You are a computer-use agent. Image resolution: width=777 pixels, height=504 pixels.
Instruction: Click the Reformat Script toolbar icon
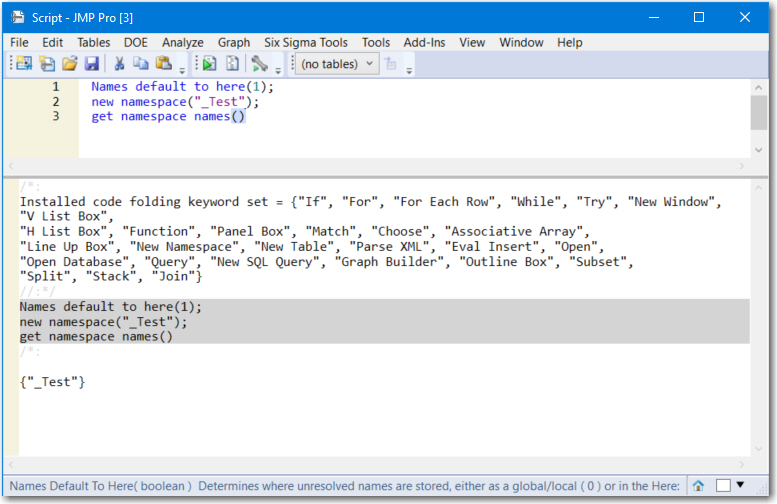[x=232, y=63]
